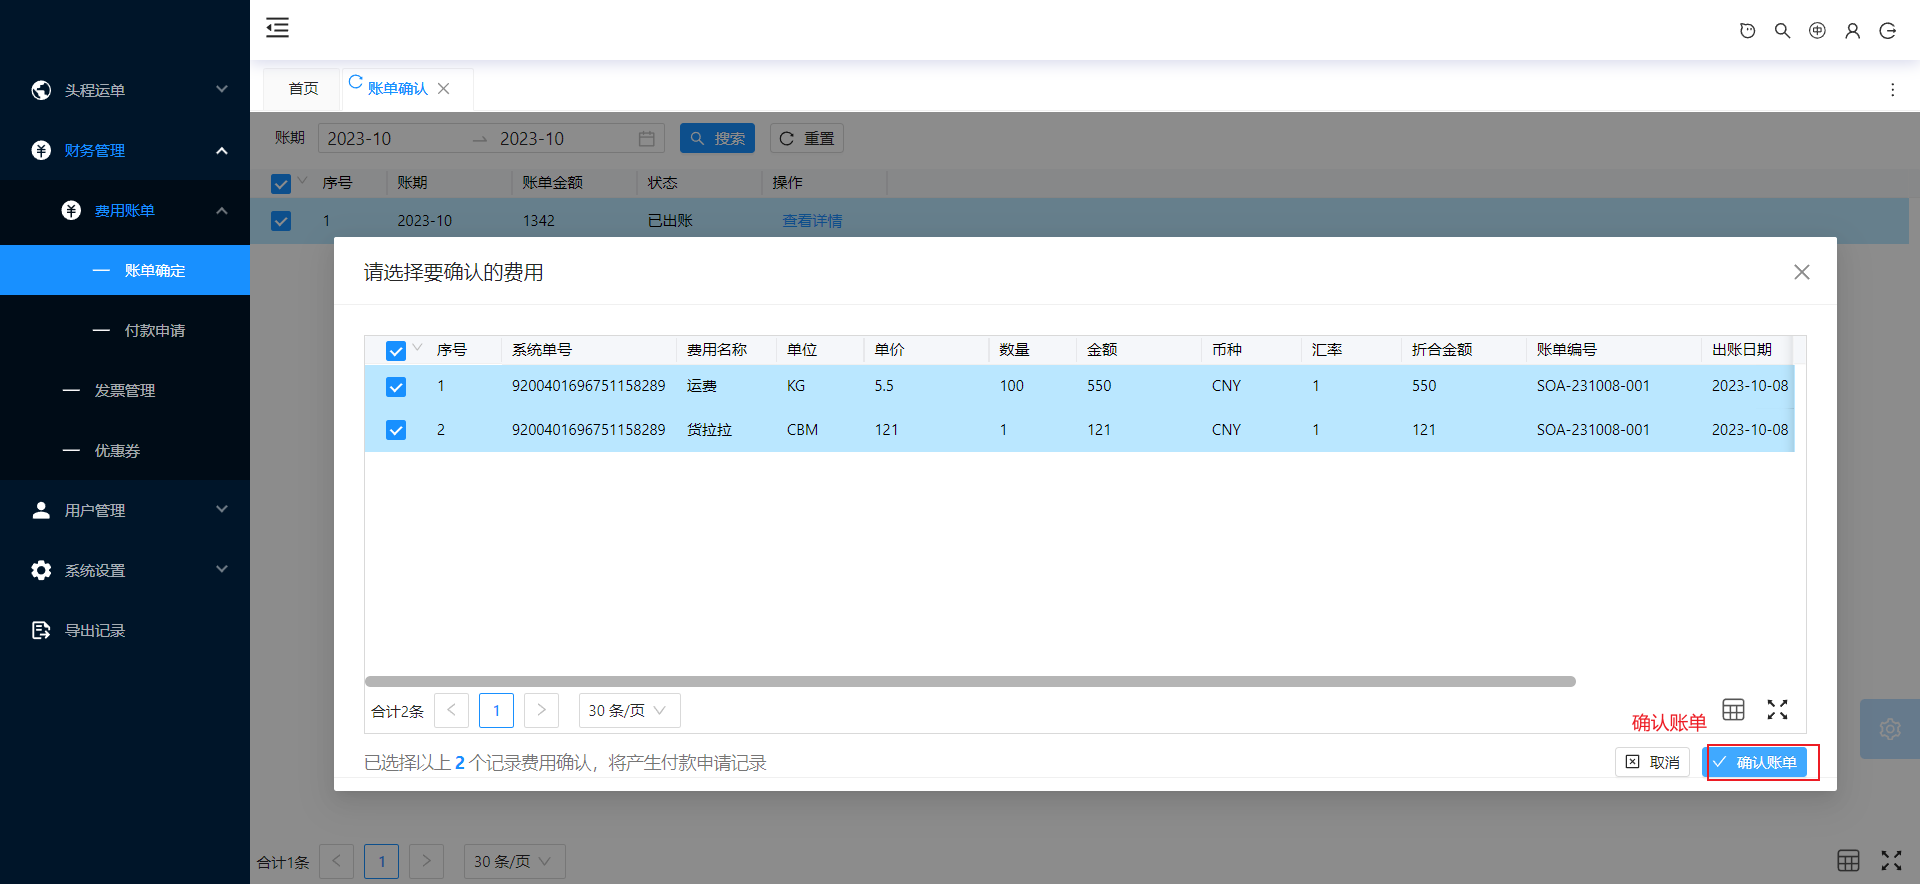Select 账单确定 in the sidebar
The height and width of the screenshot is (884, 1920).
[x=125, y=270]
